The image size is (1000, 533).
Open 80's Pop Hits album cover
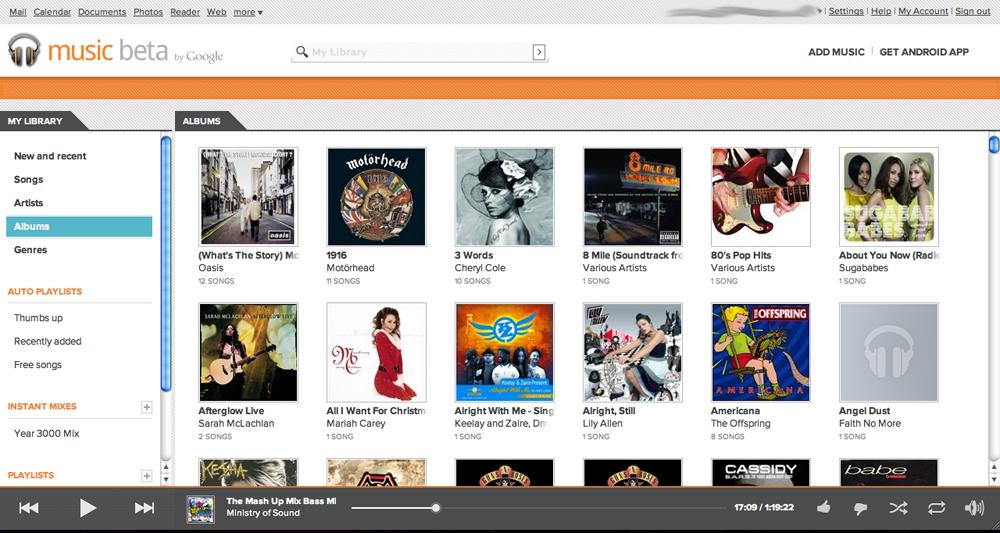[x=761, y=196]
